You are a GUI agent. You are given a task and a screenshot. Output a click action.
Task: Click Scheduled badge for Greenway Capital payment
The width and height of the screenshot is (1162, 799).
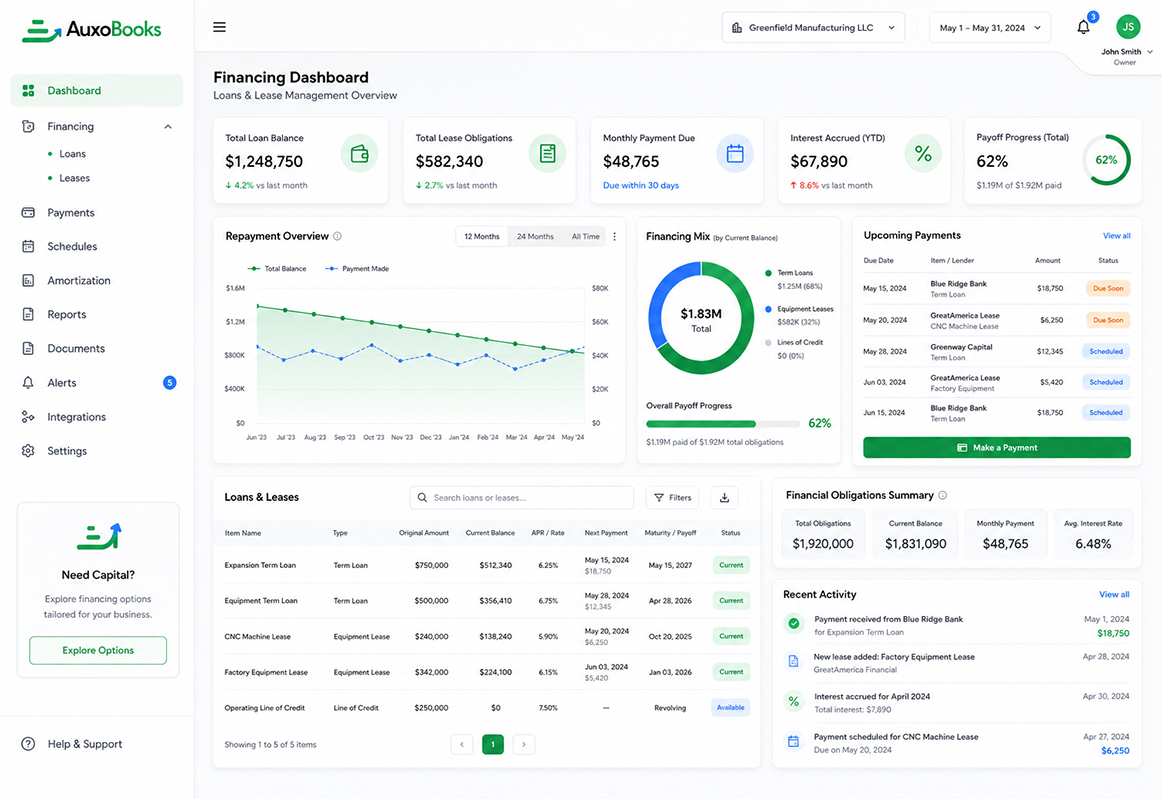tap(1106, 351)
